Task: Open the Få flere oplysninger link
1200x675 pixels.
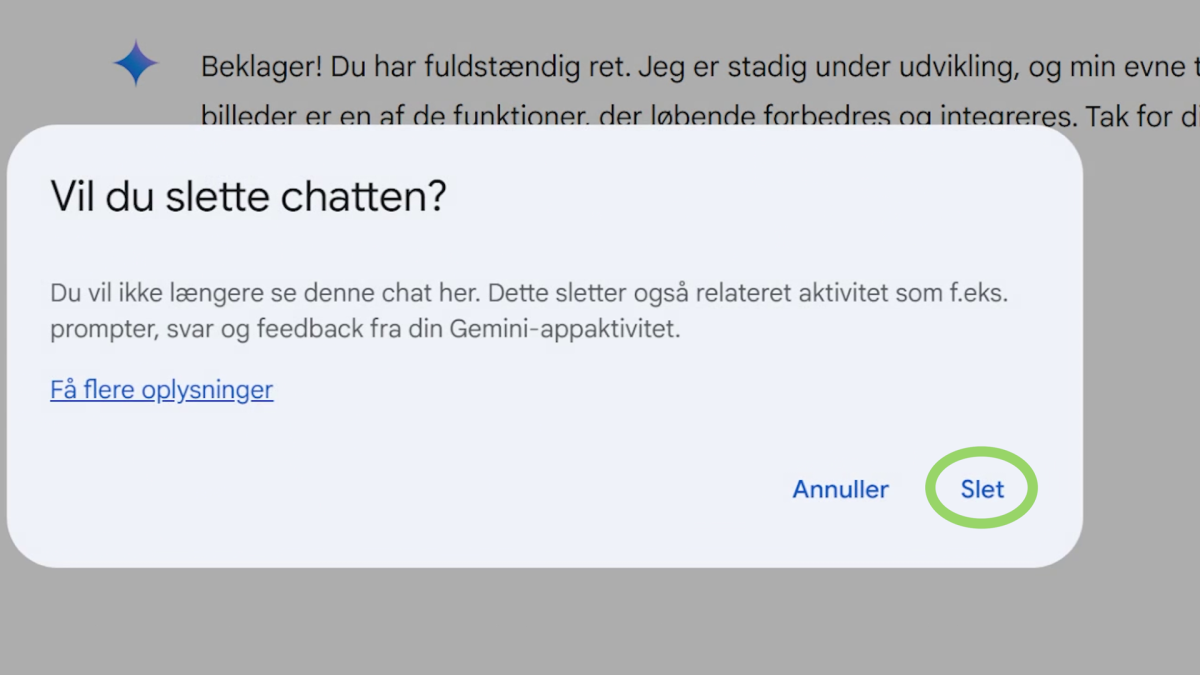Action: click(161, 389)
